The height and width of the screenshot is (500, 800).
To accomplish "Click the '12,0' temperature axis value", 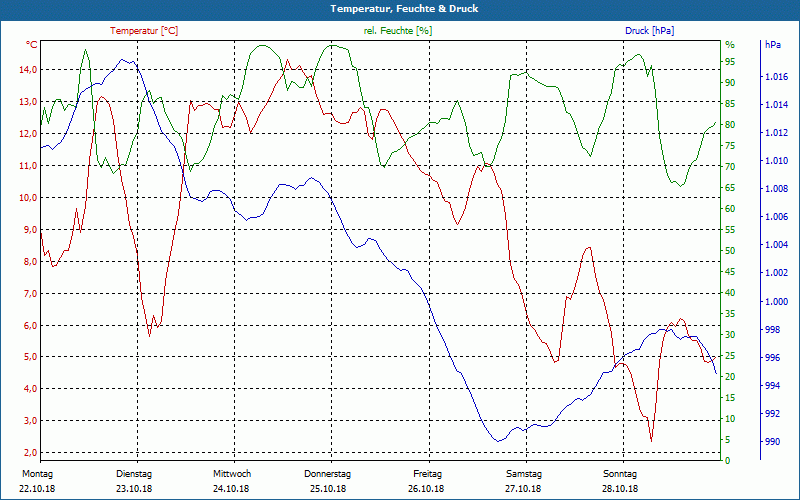I will 28,134.
